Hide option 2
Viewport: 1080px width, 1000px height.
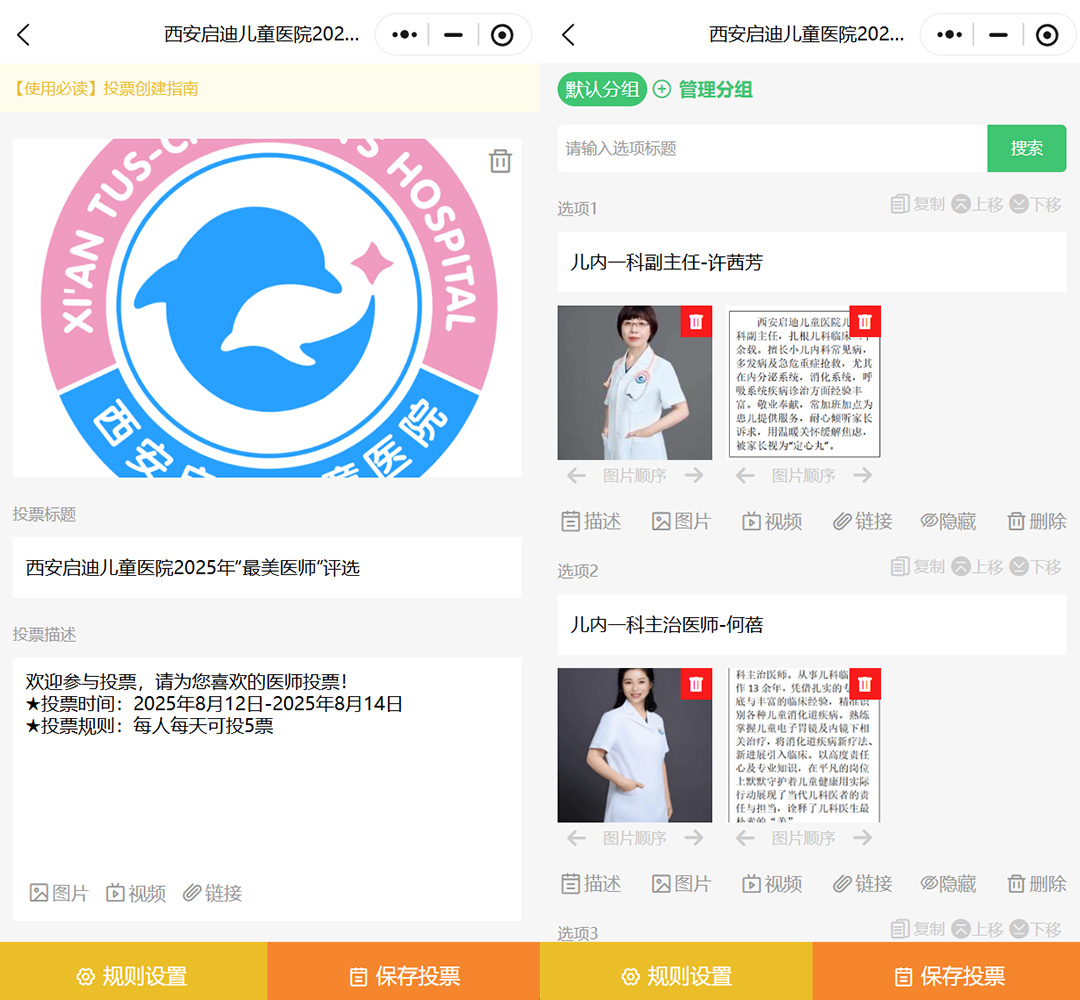pos(948,884)
